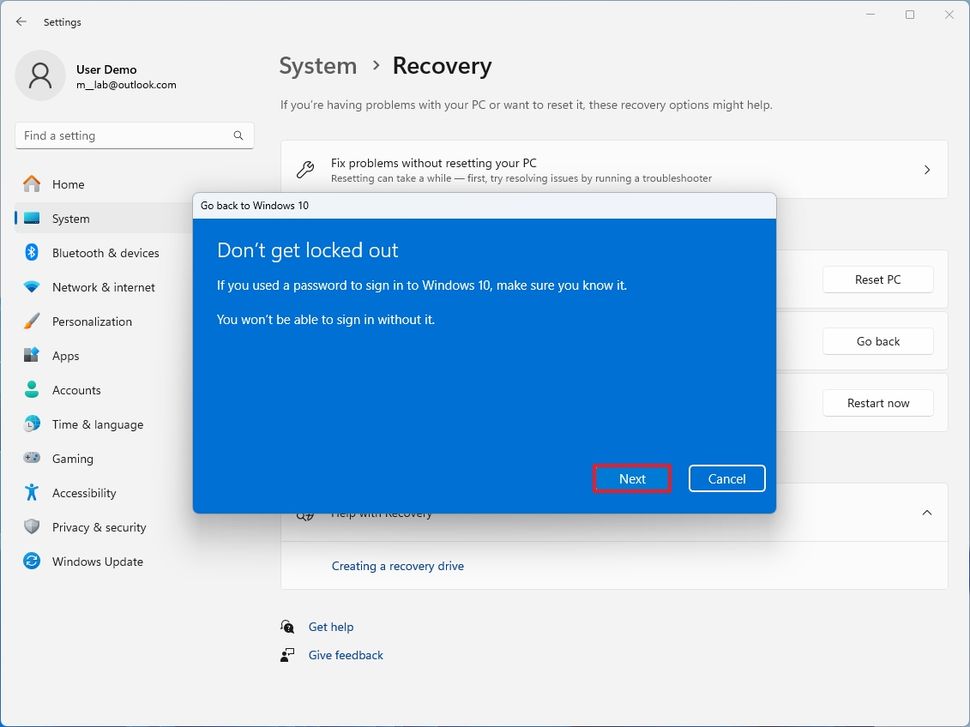Open Time & language settings
Viewport: 970px width, 727px height.
32,424
